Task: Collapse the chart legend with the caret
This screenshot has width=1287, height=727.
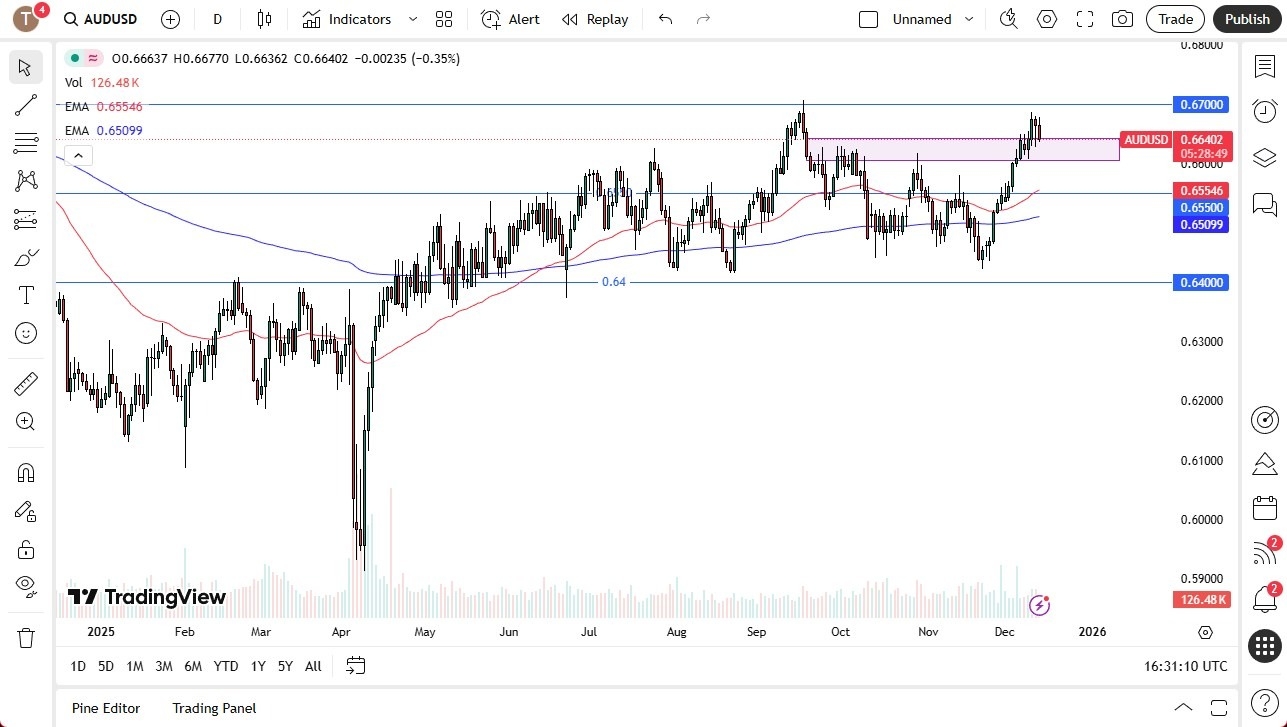Action: [x=78, y=155]
